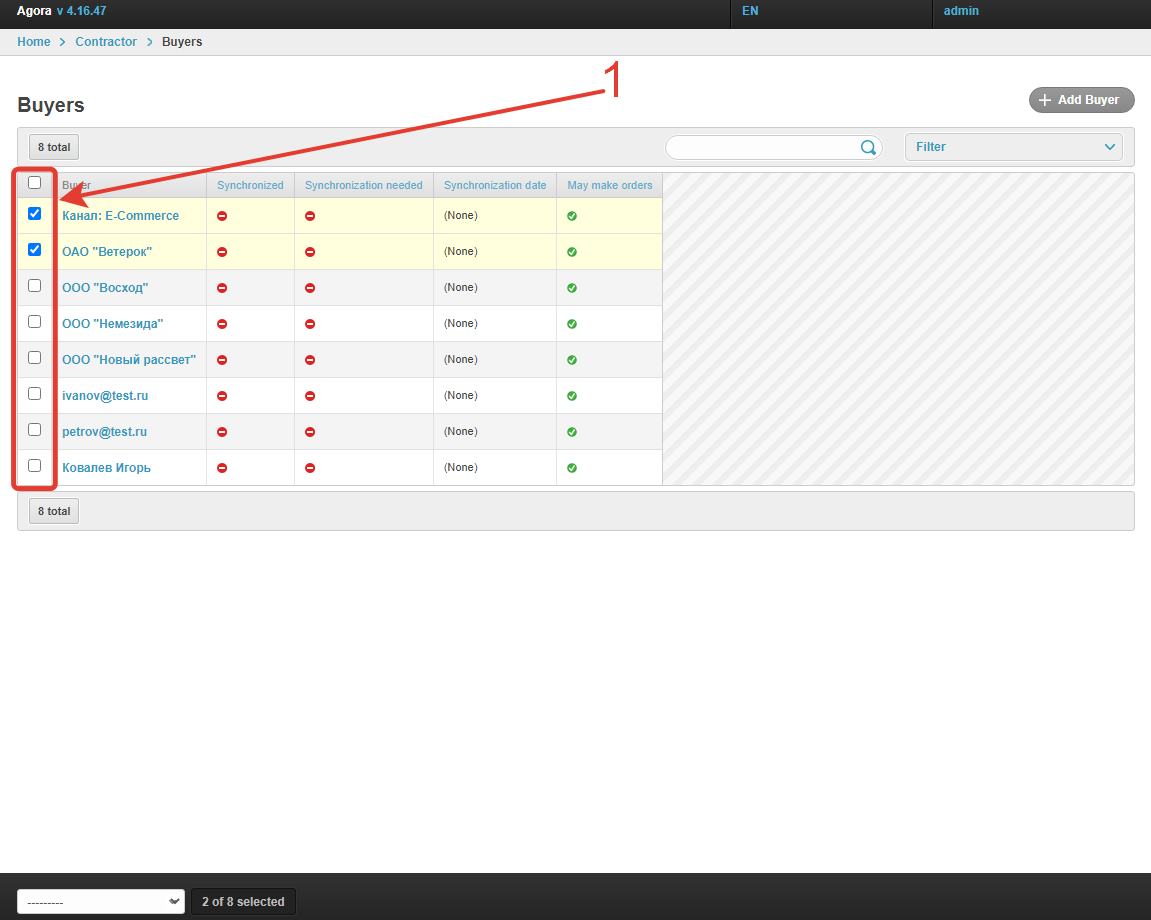Screen dimensions: 1151x920
Task: Toggle the select-all checkbox in table header
Action: [x=35, y=183]
